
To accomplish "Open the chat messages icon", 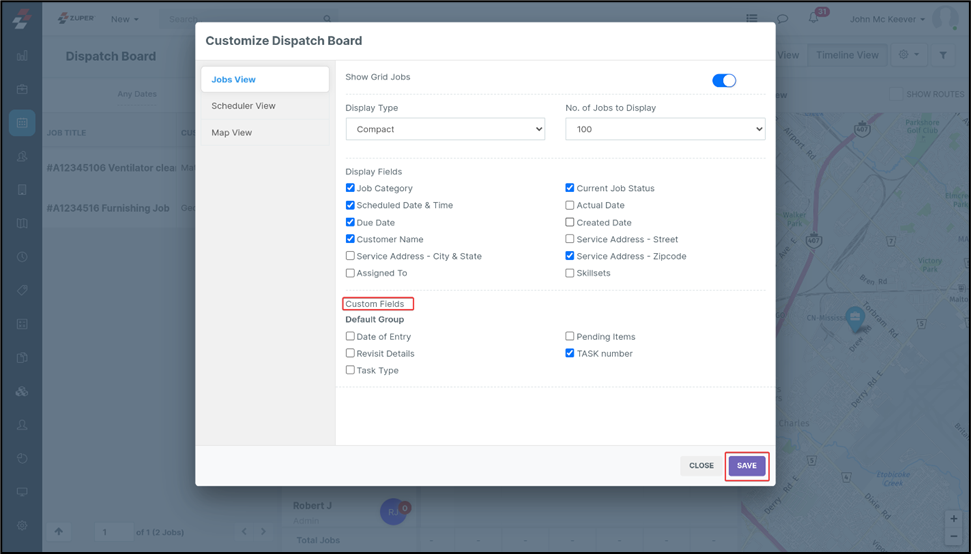I will pyautogui.click(x=782, y=18).
